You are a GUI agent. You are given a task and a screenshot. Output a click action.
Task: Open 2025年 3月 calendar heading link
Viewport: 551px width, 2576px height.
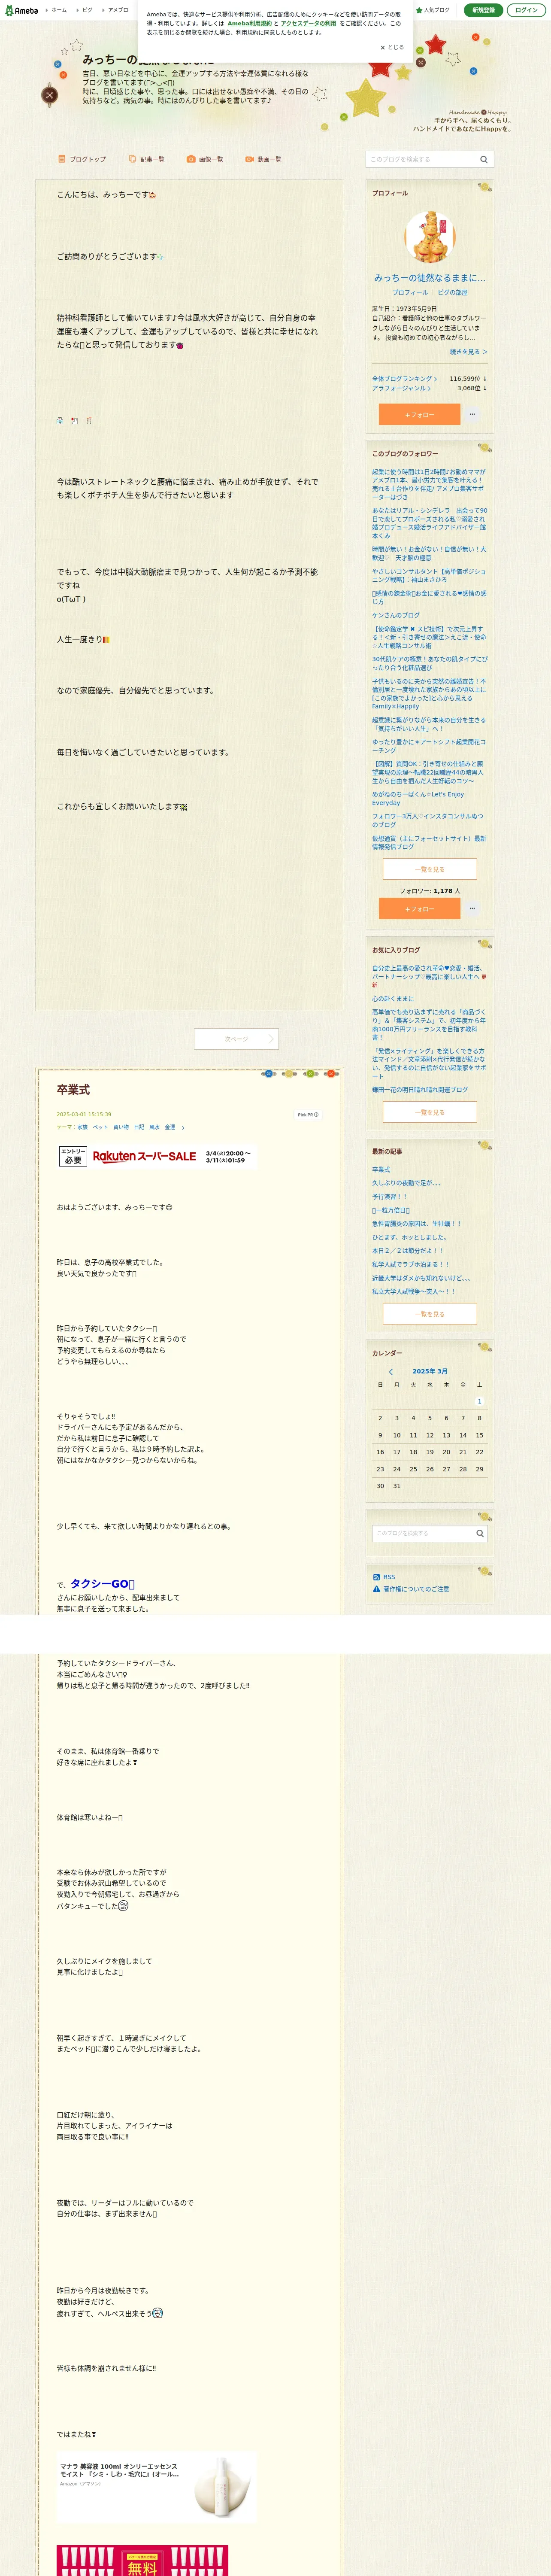430,1371
